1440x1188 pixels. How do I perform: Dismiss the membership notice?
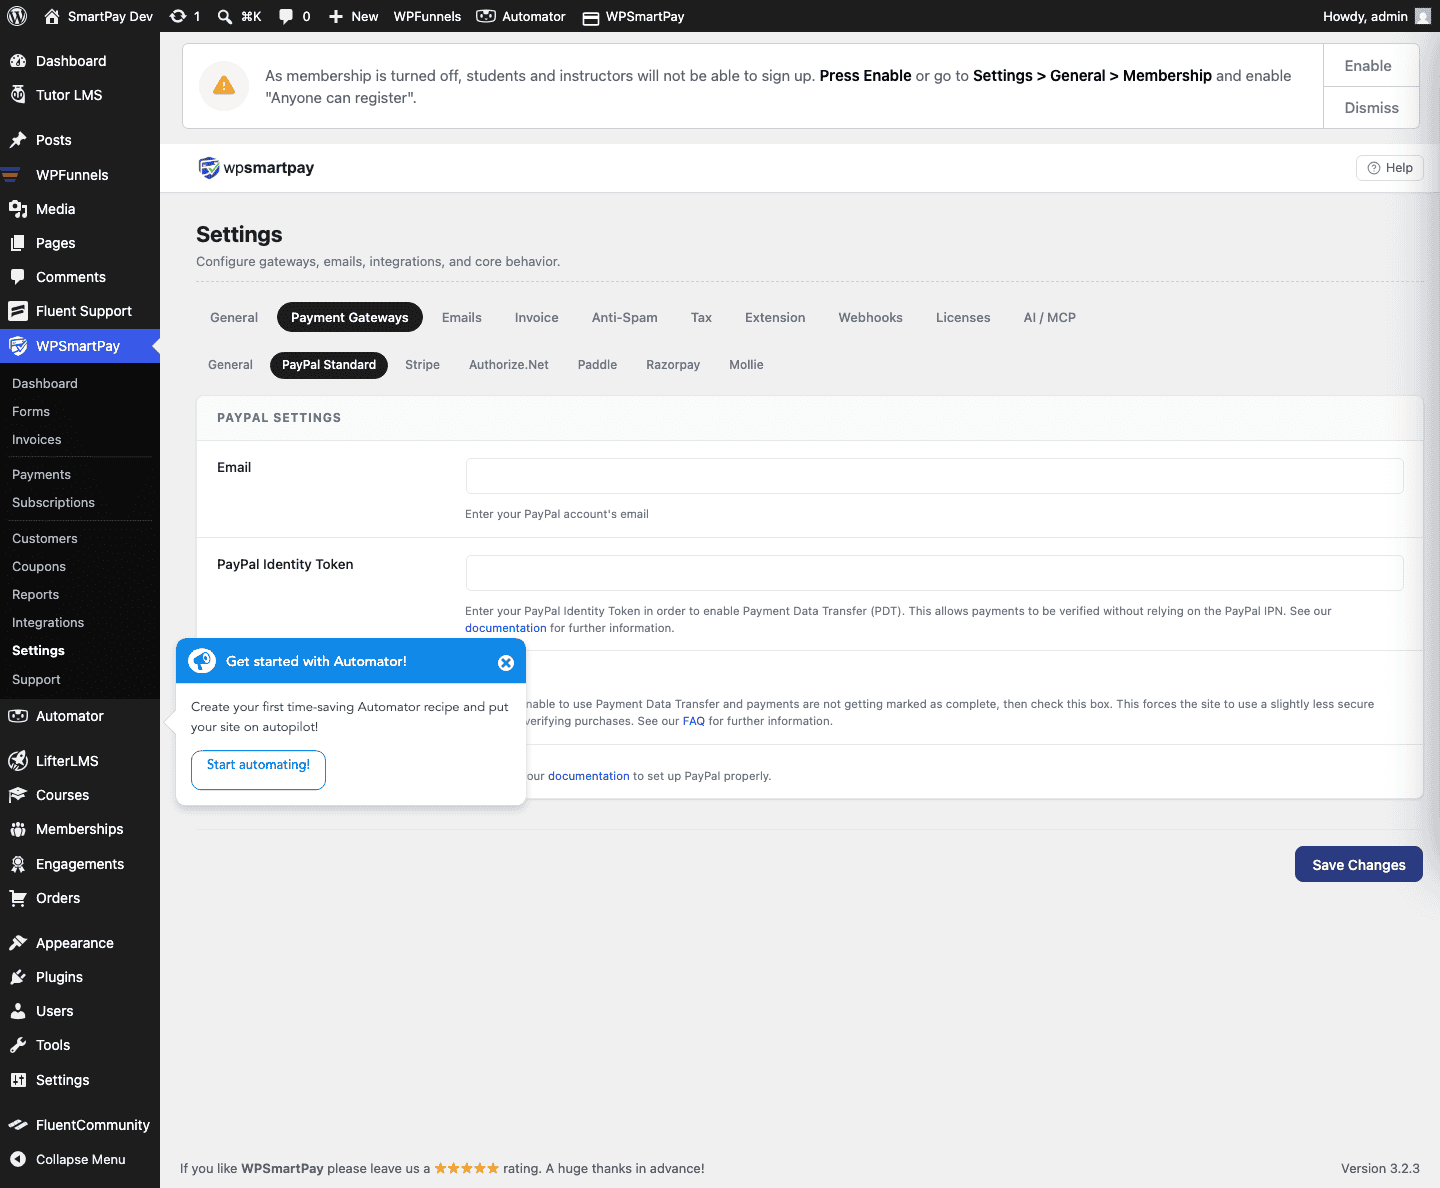(1371, 108)
